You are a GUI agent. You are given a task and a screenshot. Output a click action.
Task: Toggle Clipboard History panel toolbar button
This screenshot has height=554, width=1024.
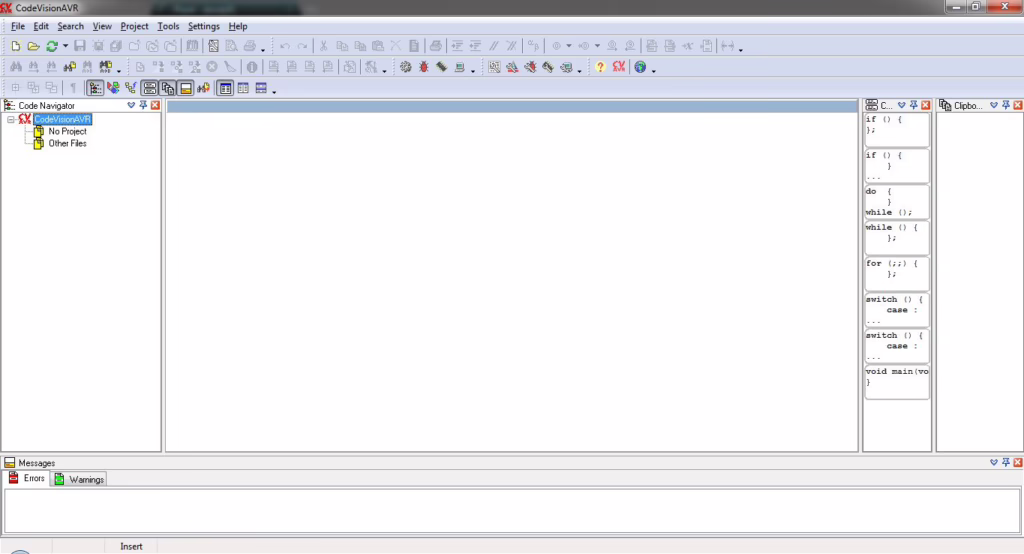coord(168,88)
